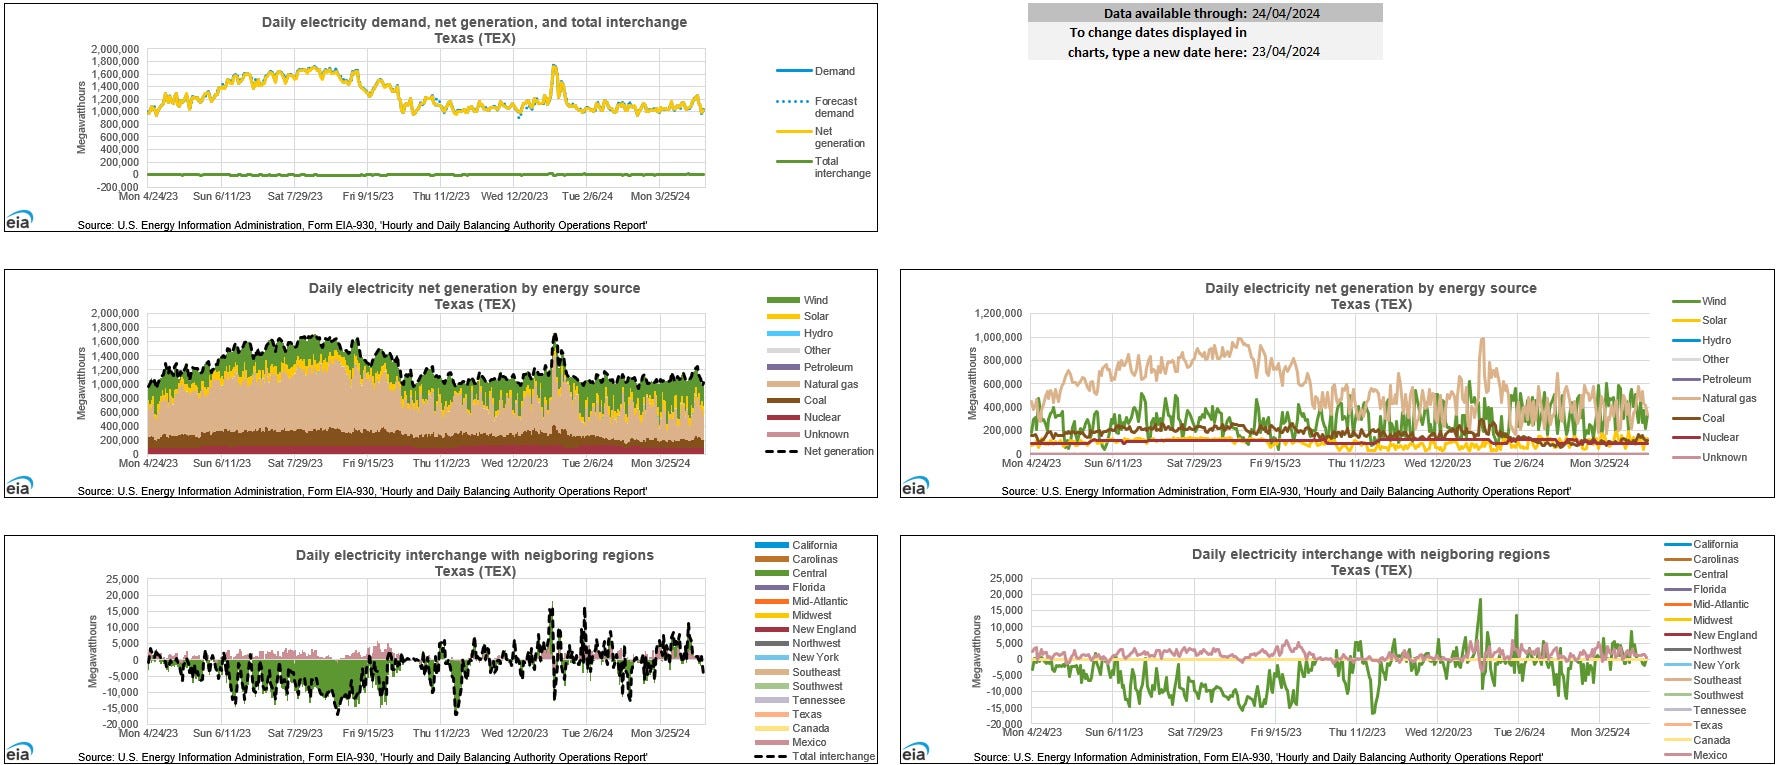Click Tennessee legend entry in the right interchange chart
Image resolution: width=1776 pixels, height=765 pixels.
[1705, 710]
